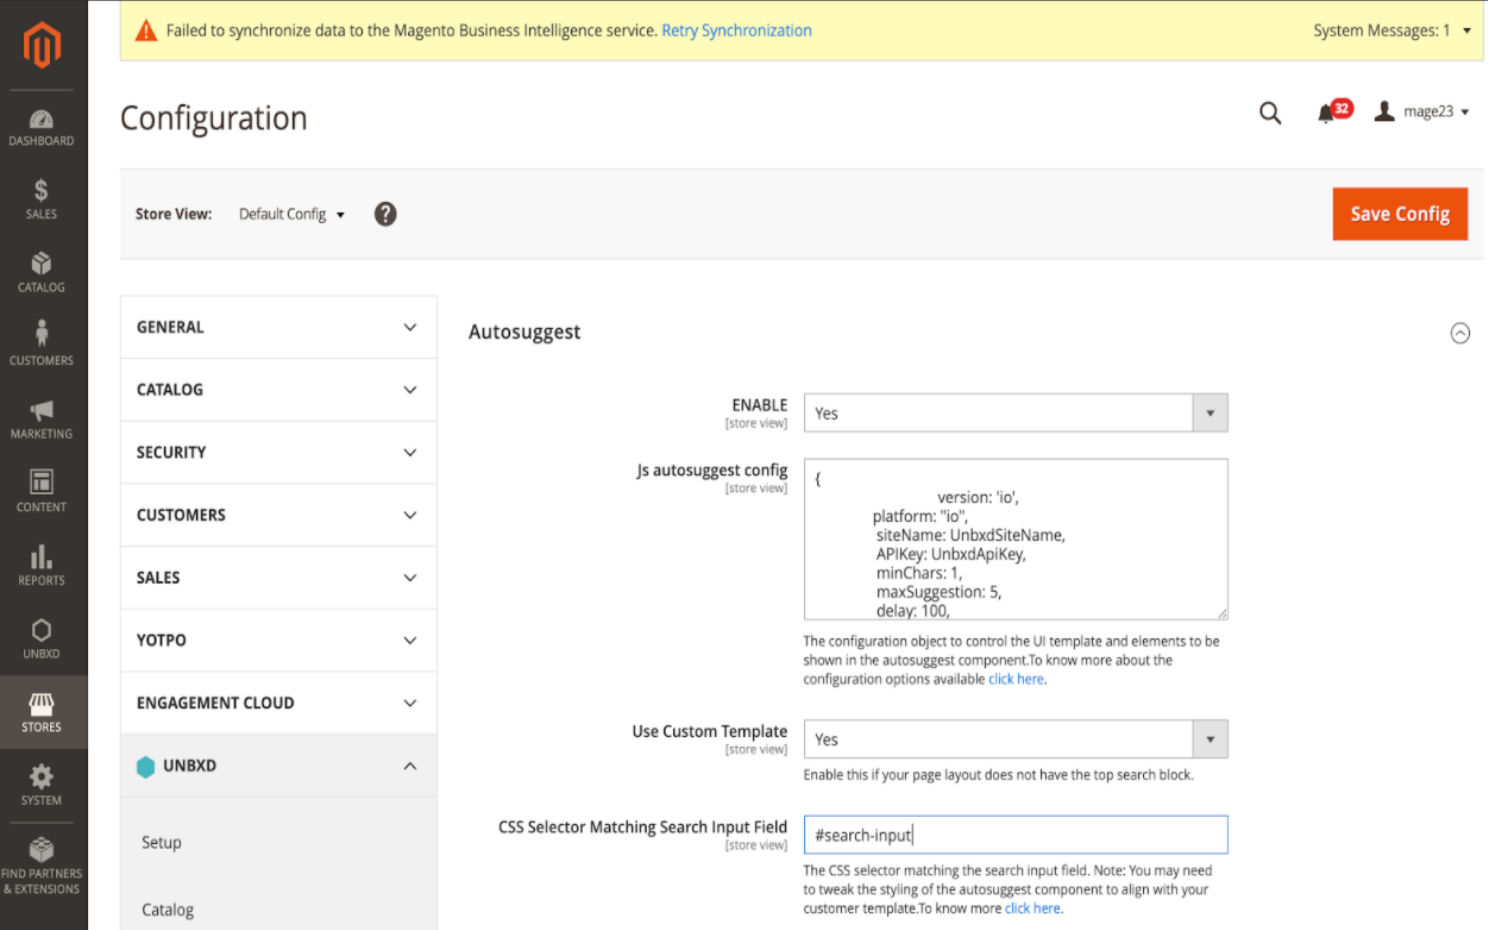
Task: Click the Configuration page title
Action: click(213, 118)
